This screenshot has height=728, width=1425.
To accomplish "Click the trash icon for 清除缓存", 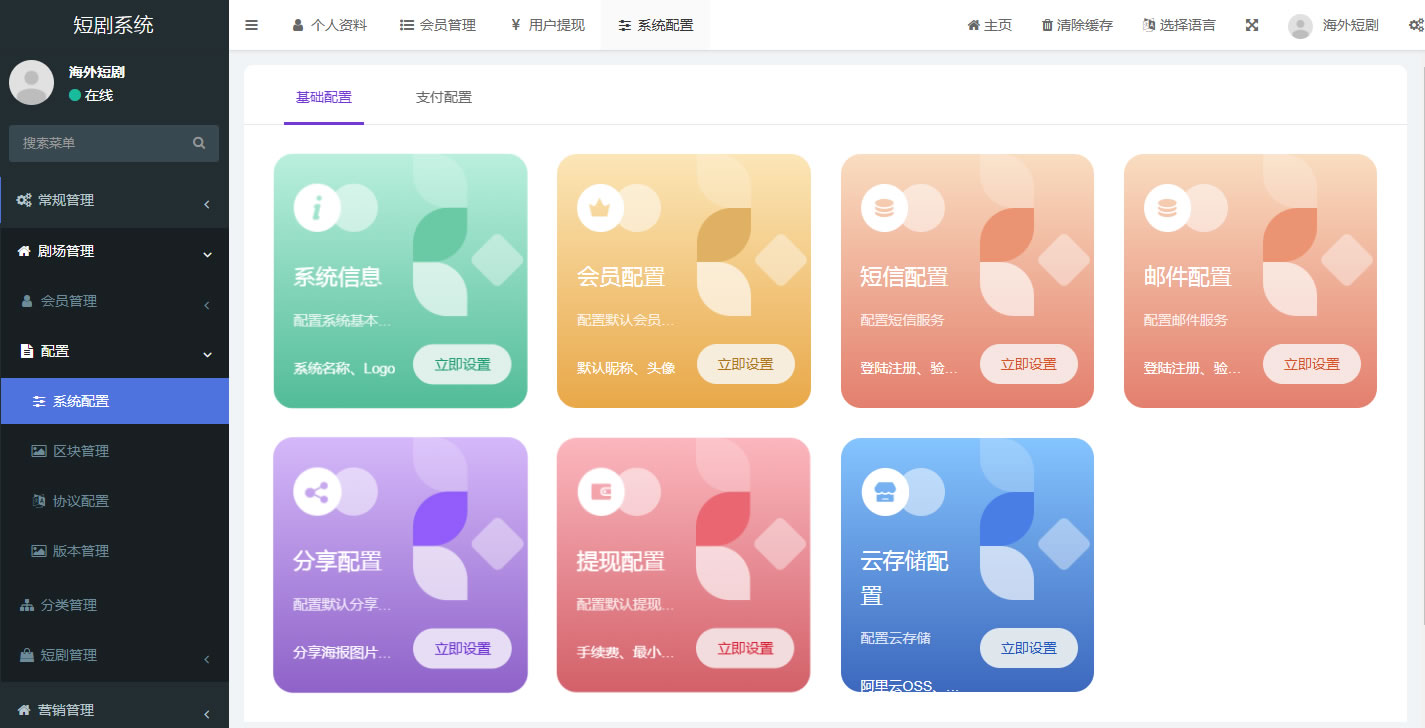I will (1047, 25).
